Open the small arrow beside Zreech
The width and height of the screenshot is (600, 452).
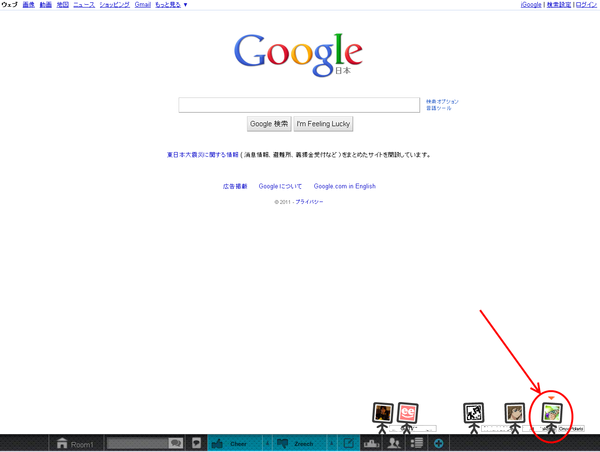click(x=331, y=443)
